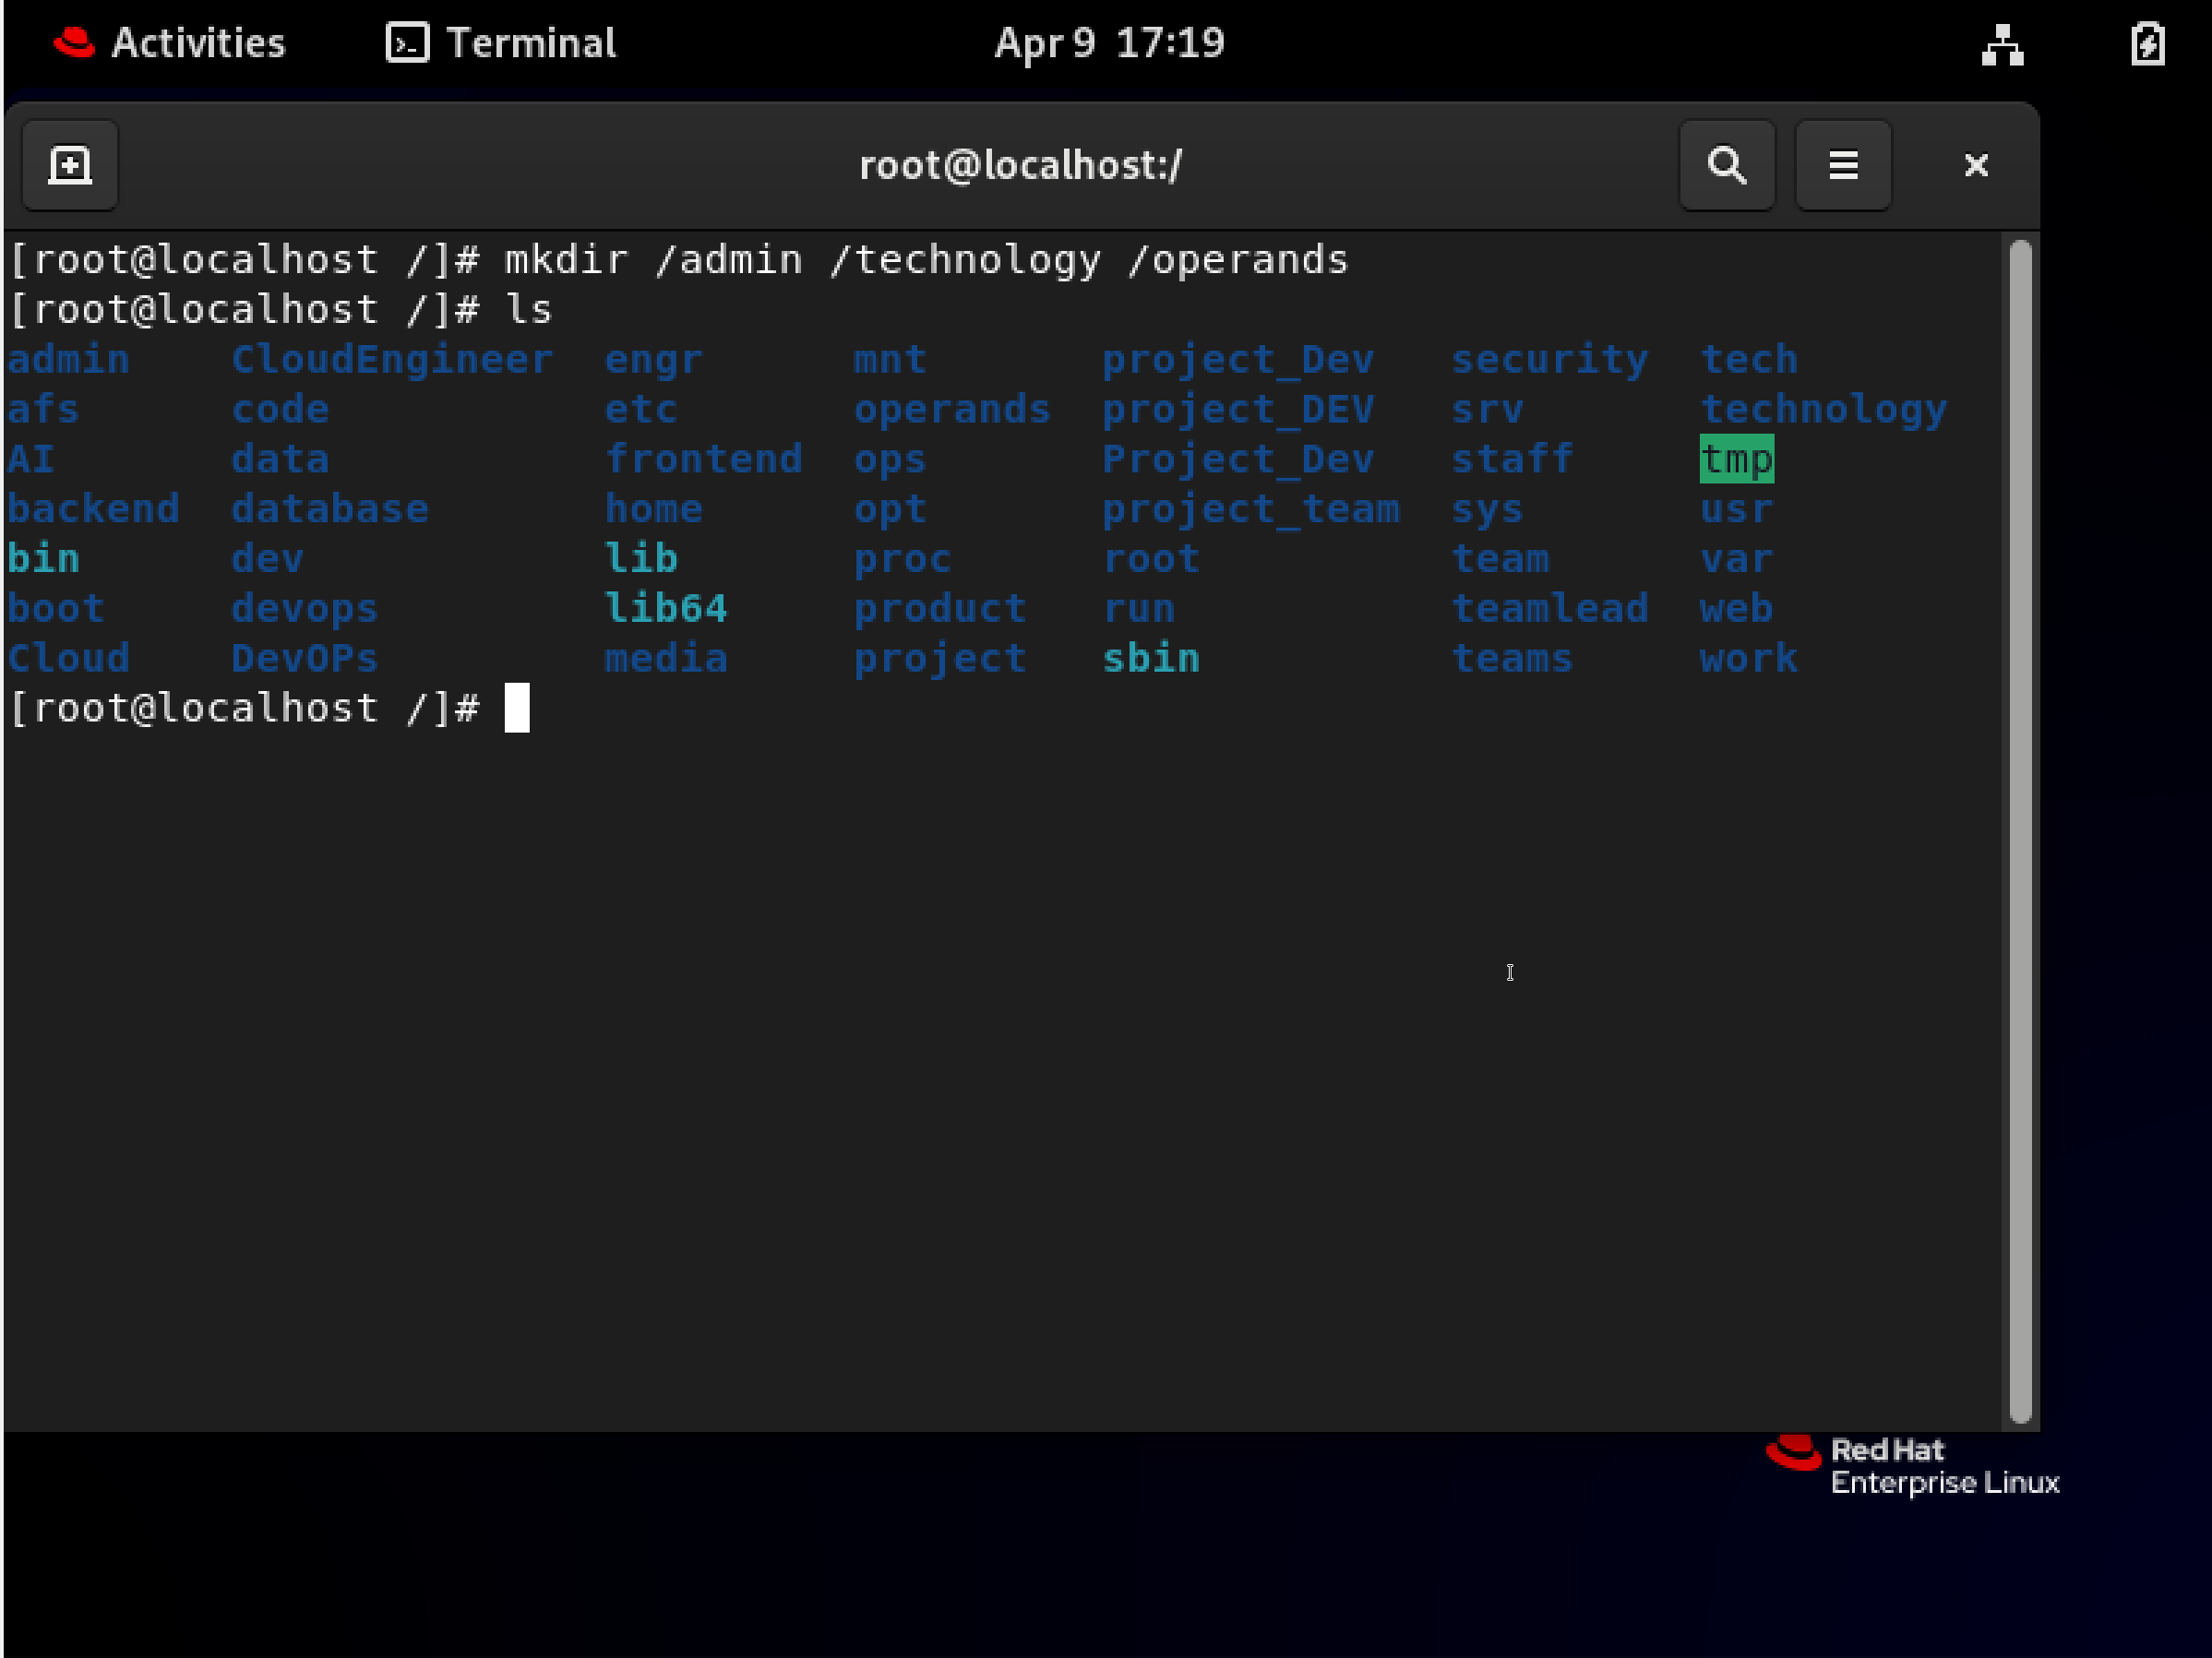Click the terminal search icon
The image size is (2212, 1658).
click(x=1727, y=165)
